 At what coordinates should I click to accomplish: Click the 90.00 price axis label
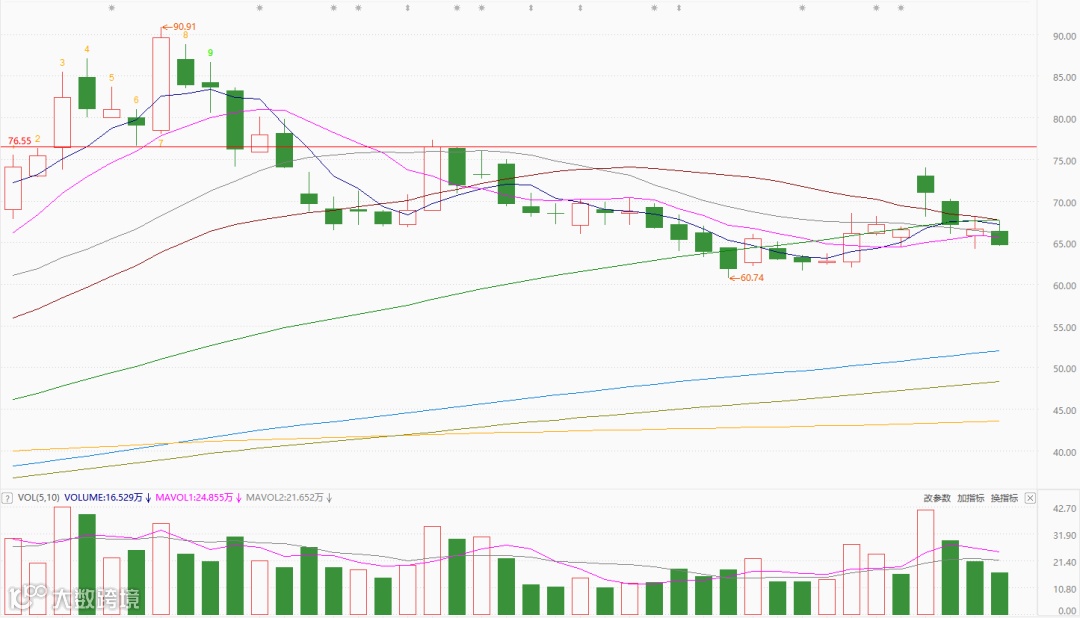coord(1064,36)
